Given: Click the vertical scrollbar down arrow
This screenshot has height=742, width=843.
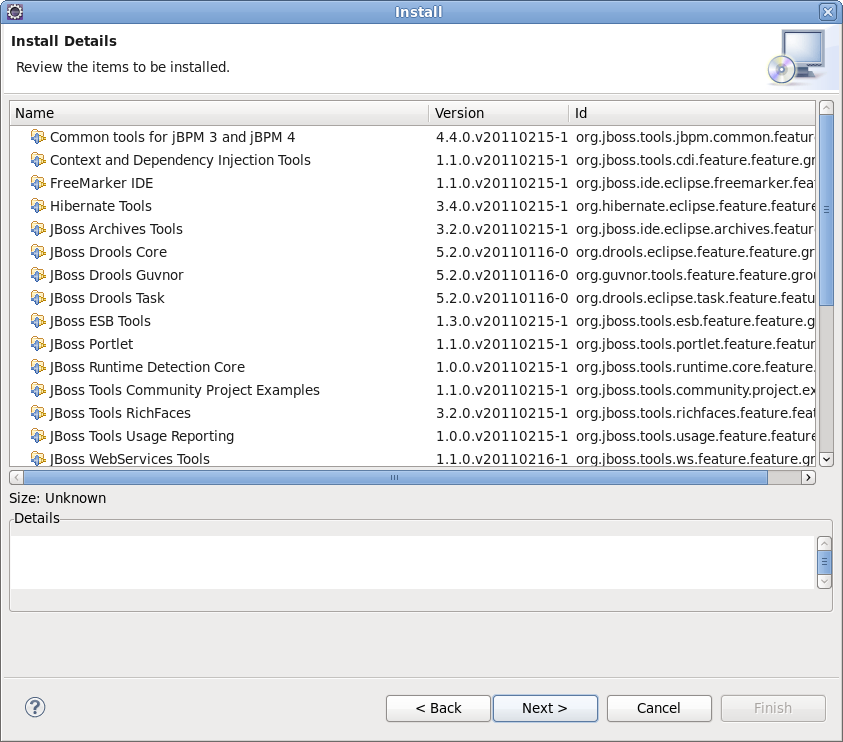Looking at the screenshot, I should [826, 461].
